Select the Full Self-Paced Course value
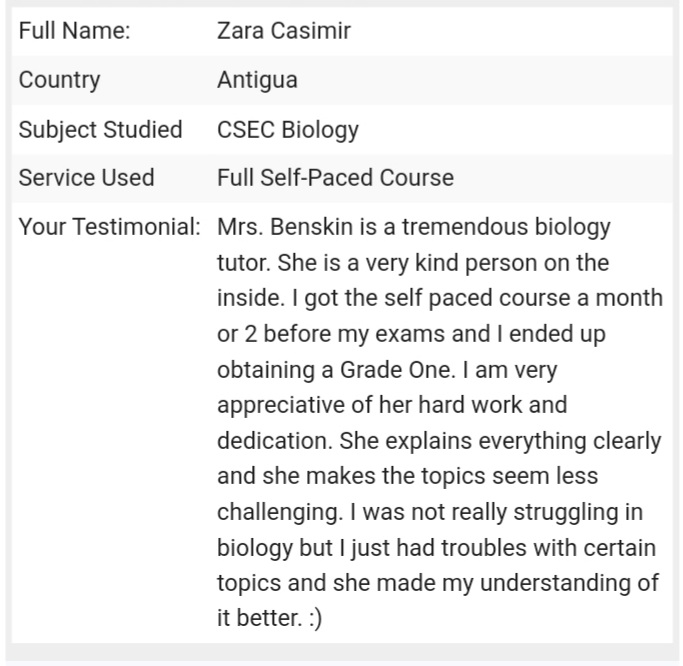683x666 pixels. tap(335, 178)
